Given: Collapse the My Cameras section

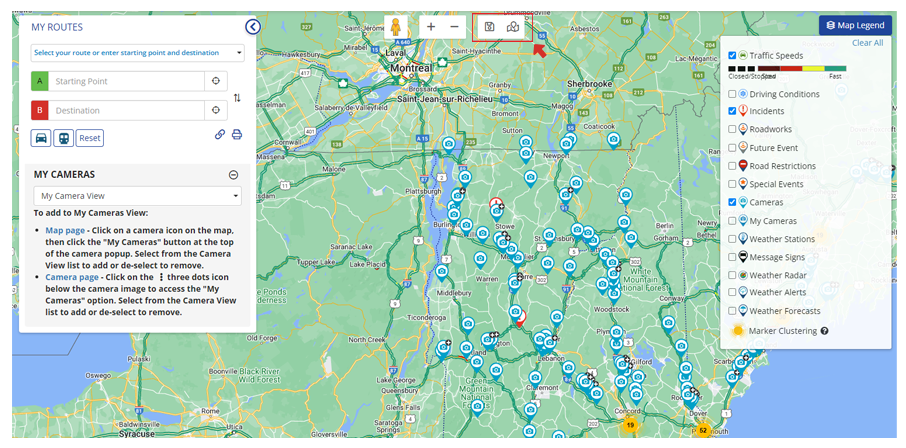Looking at the screenshot, I should tap(233, 174).
